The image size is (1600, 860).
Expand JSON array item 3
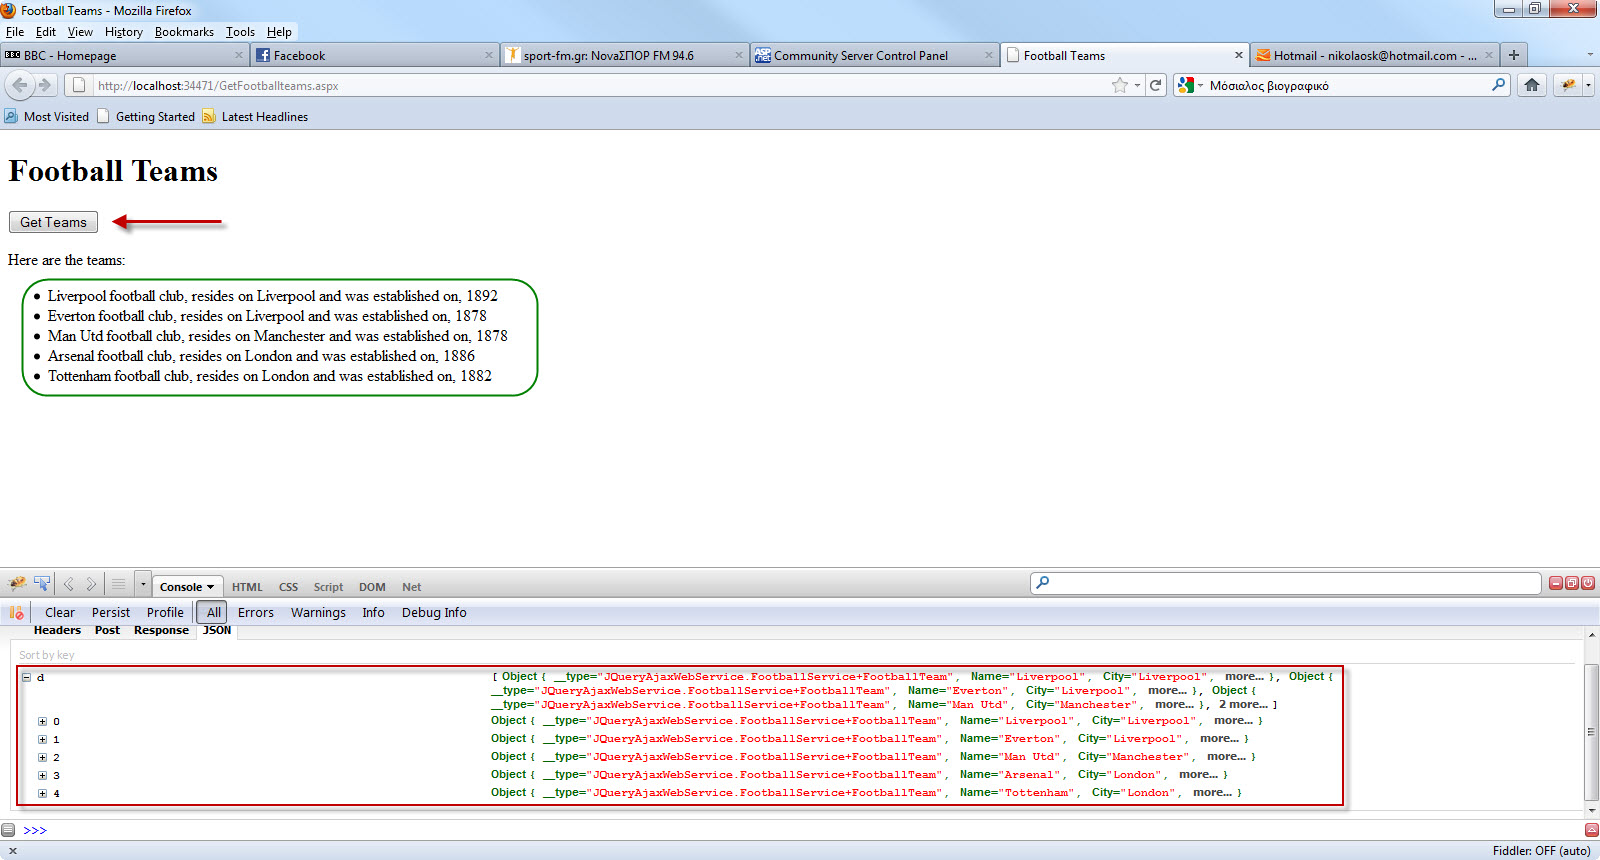[x=42, y=775]
